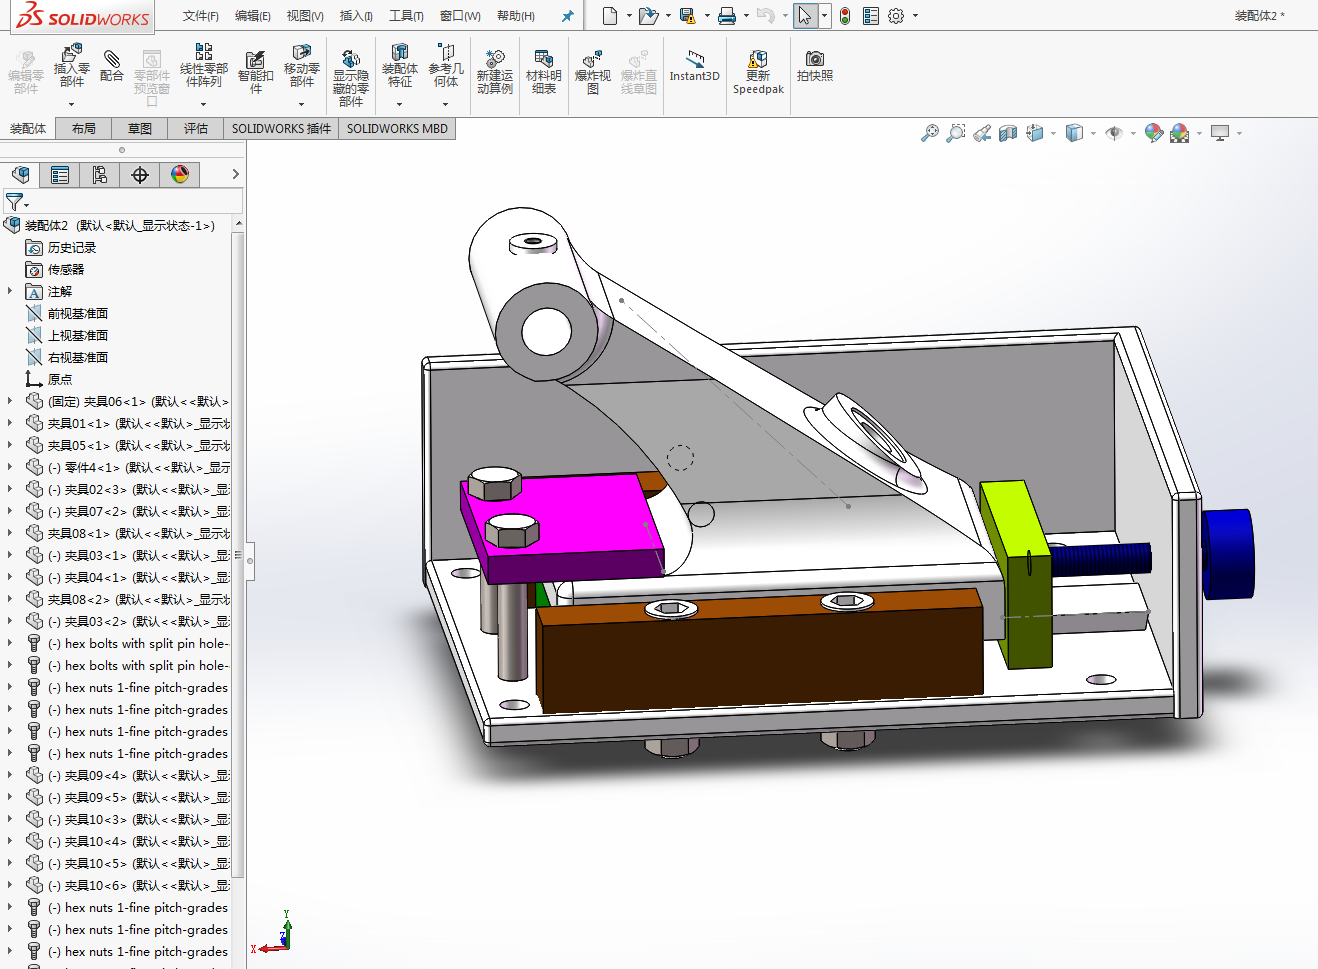This screenshot has height=969, width=1318.
Task: Switch to the 评估 (Evaluate) tab
Action: pos(195,129)
